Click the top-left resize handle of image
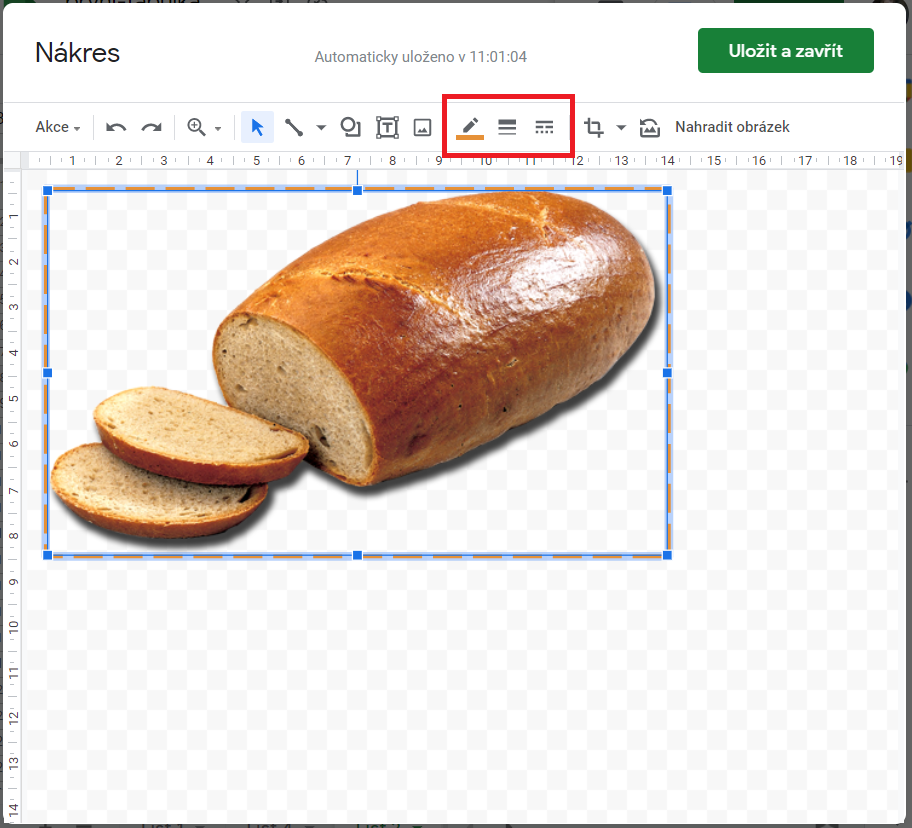Image resolution: width=912 pixels, height=828 pixels. (48, 190)
